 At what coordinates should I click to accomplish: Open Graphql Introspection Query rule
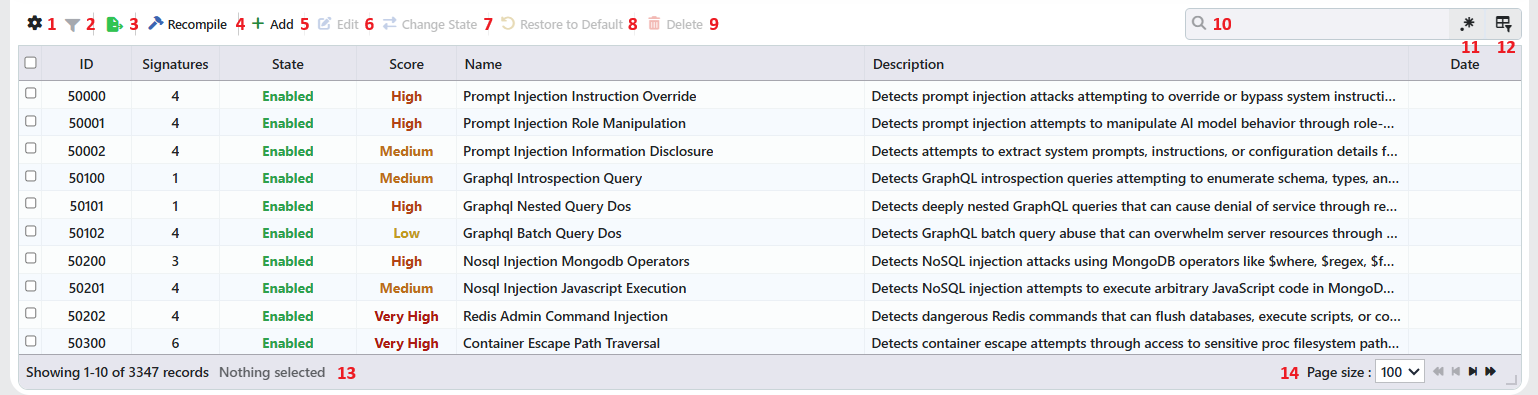pos(552,179)
